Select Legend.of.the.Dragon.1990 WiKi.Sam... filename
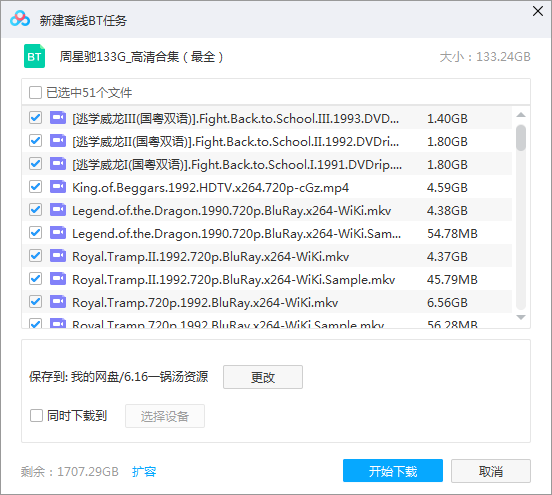 (x=236, y=233)
